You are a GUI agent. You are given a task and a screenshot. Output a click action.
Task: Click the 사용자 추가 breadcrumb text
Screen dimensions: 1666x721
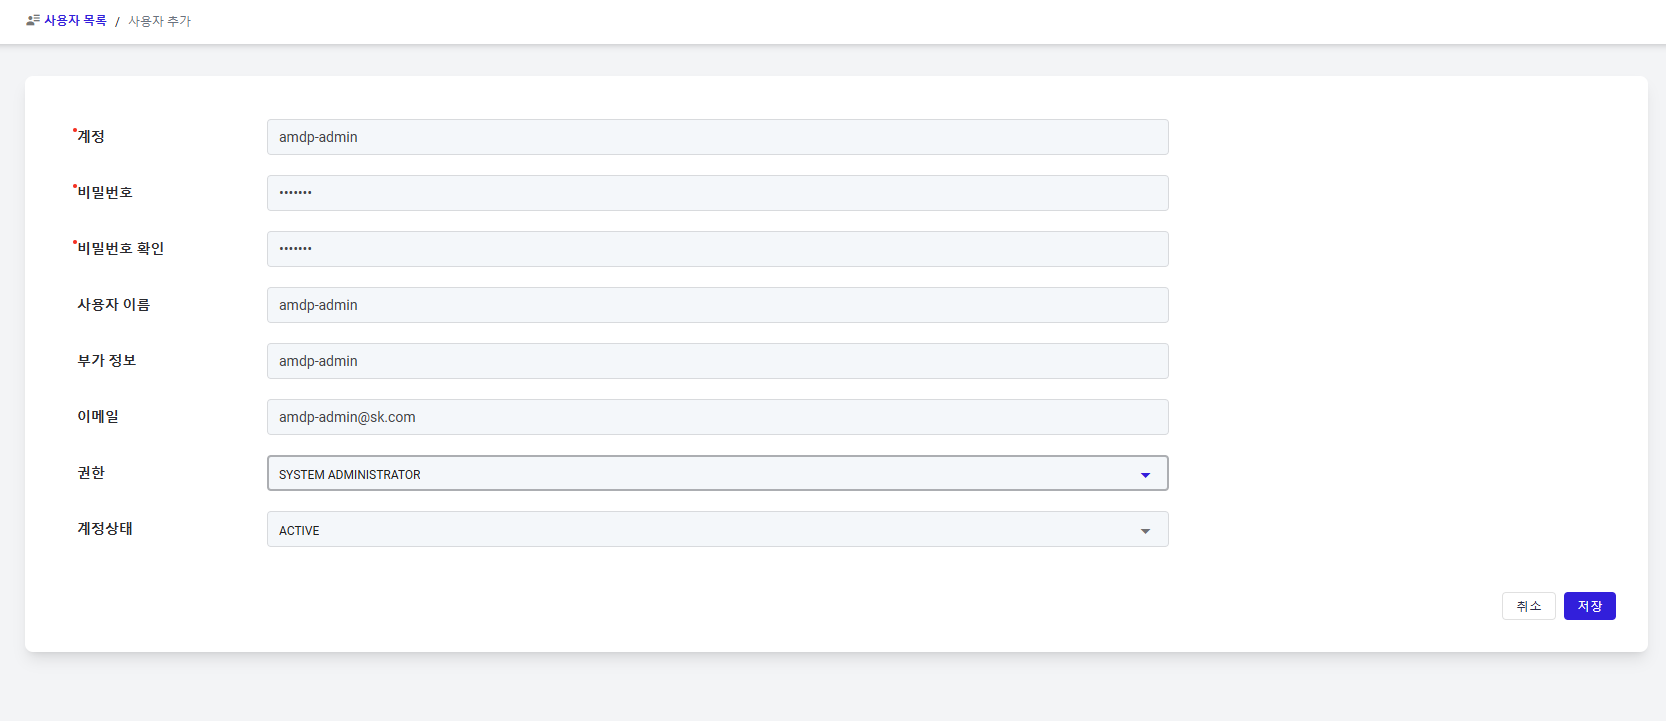(x=159, y=21)
